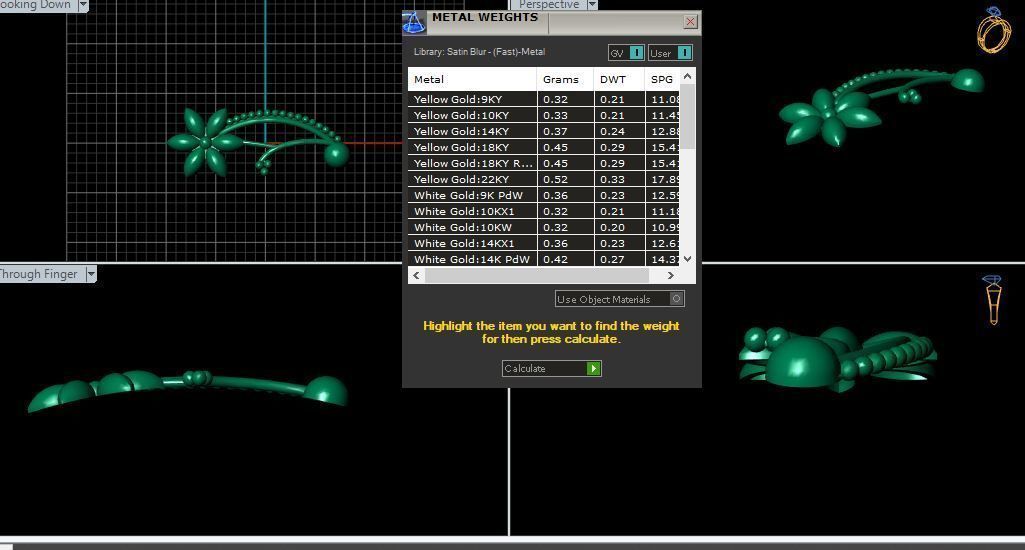The width and height of the screenshot is (1025, 550).
Task: Select the Yellow Gold:10KY row
Action: click(x=544, y=115)
